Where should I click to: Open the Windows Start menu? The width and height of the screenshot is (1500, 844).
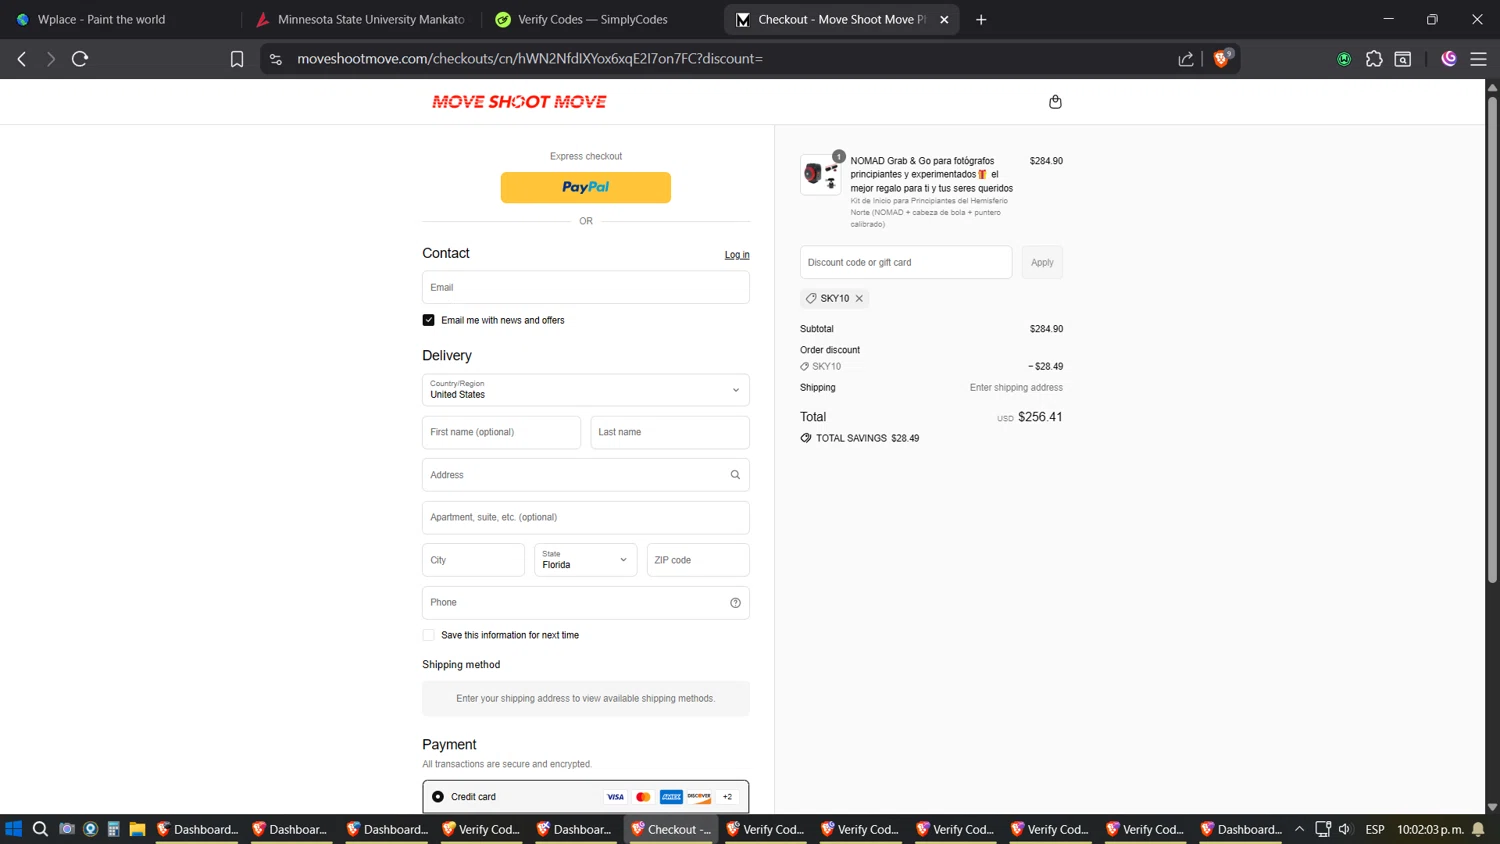[x=14, y=829]
